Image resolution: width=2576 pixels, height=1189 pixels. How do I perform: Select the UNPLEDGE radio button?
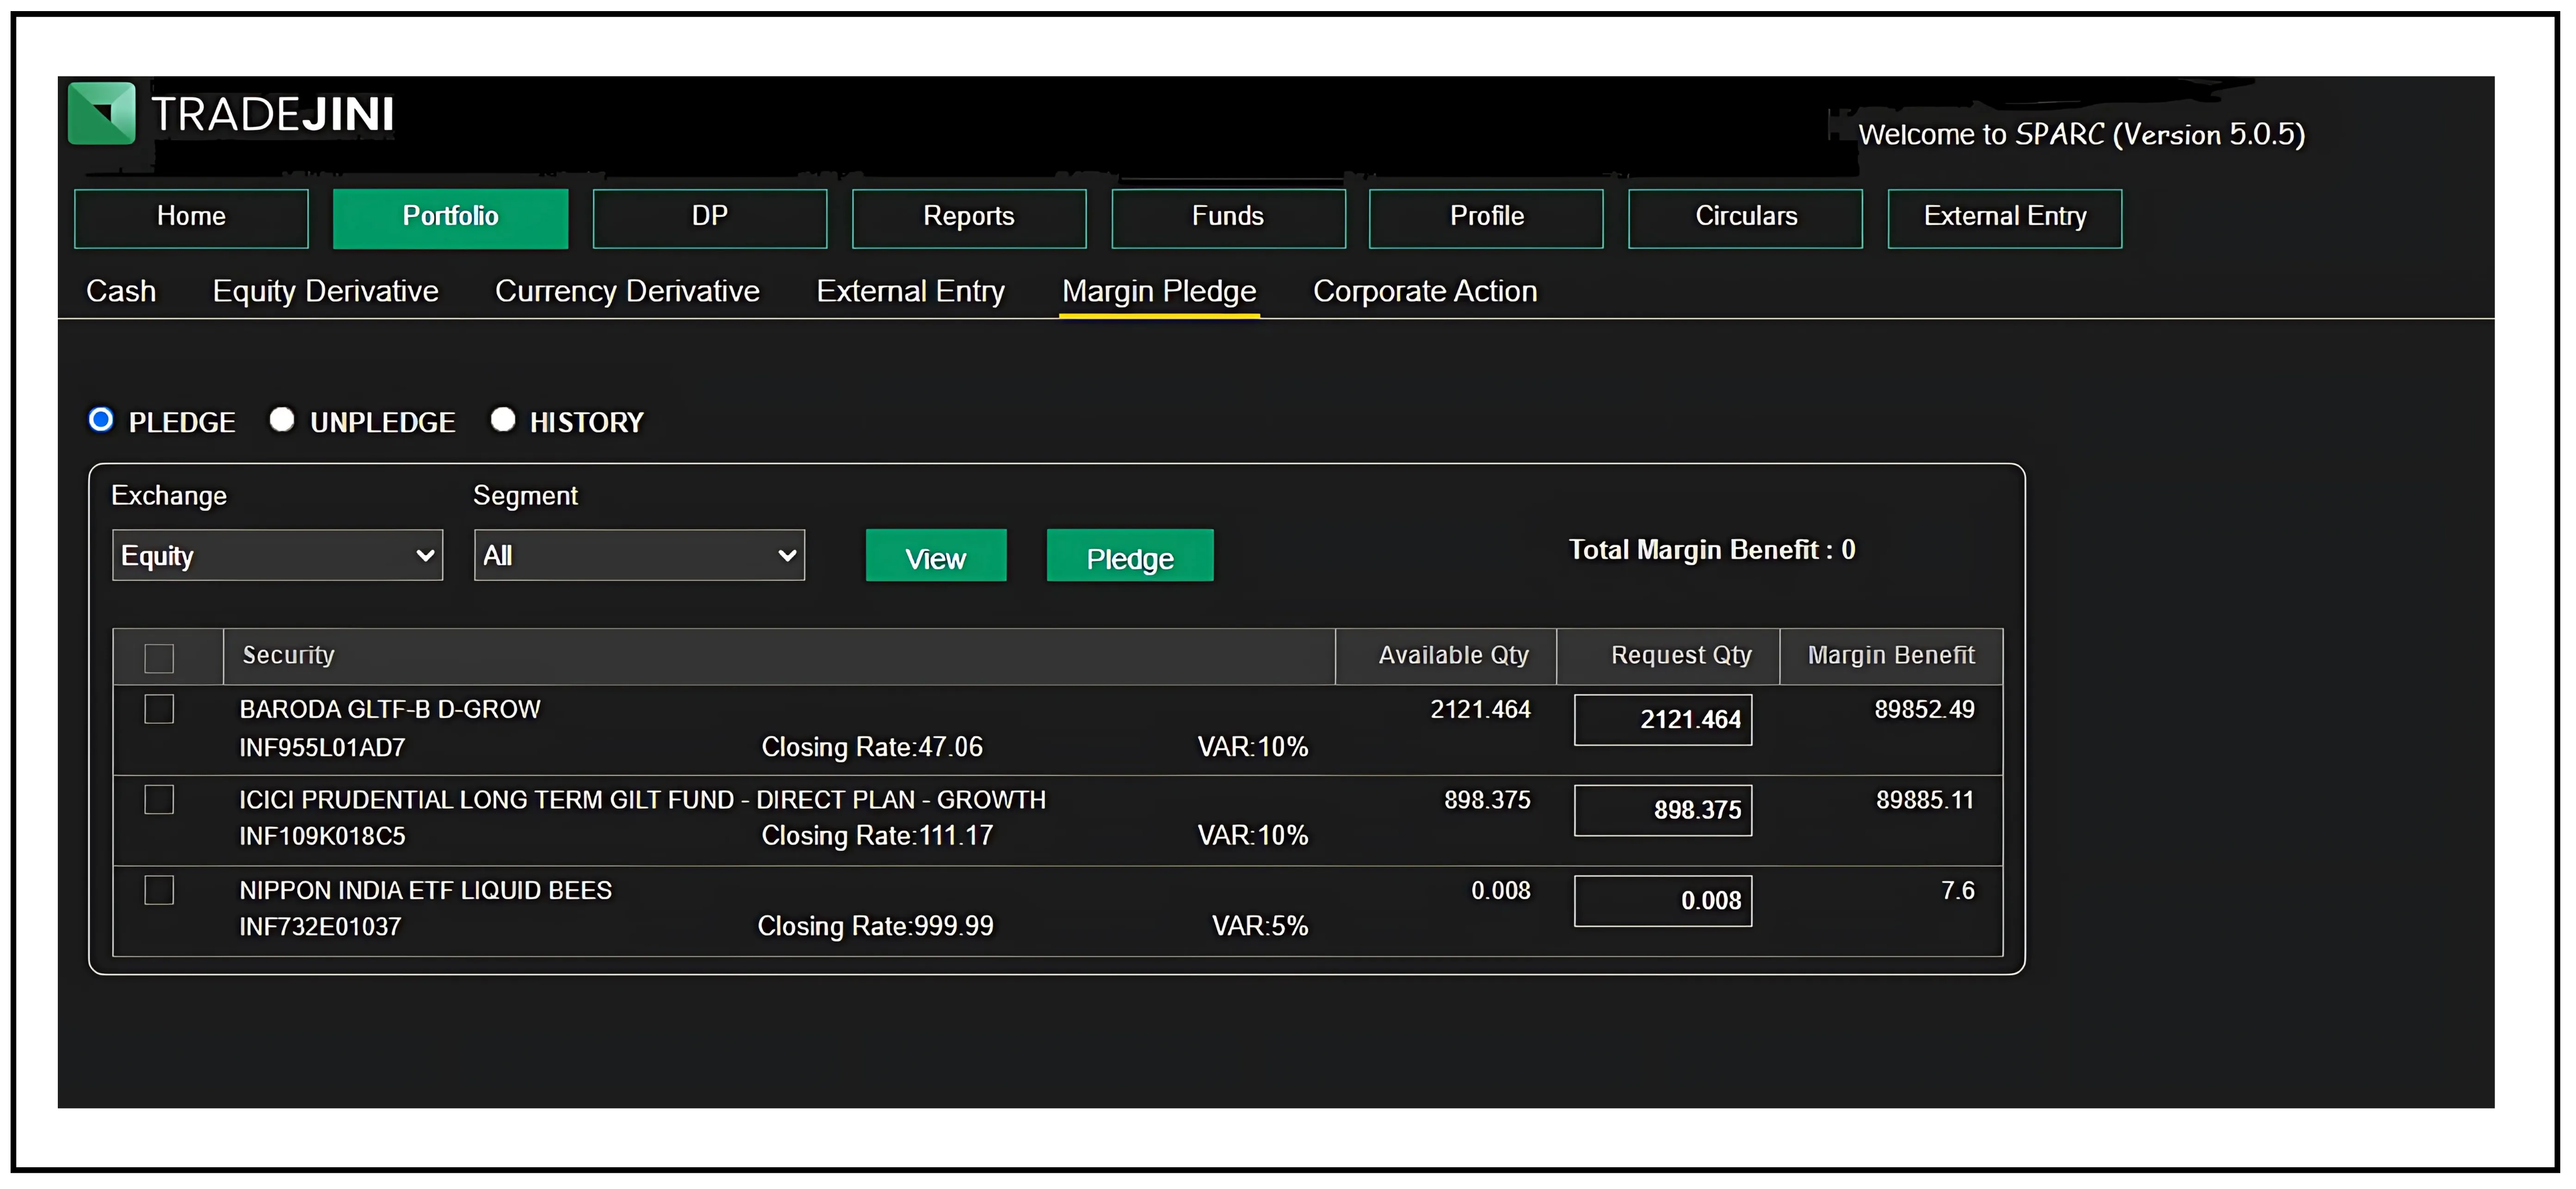point(282,419)
